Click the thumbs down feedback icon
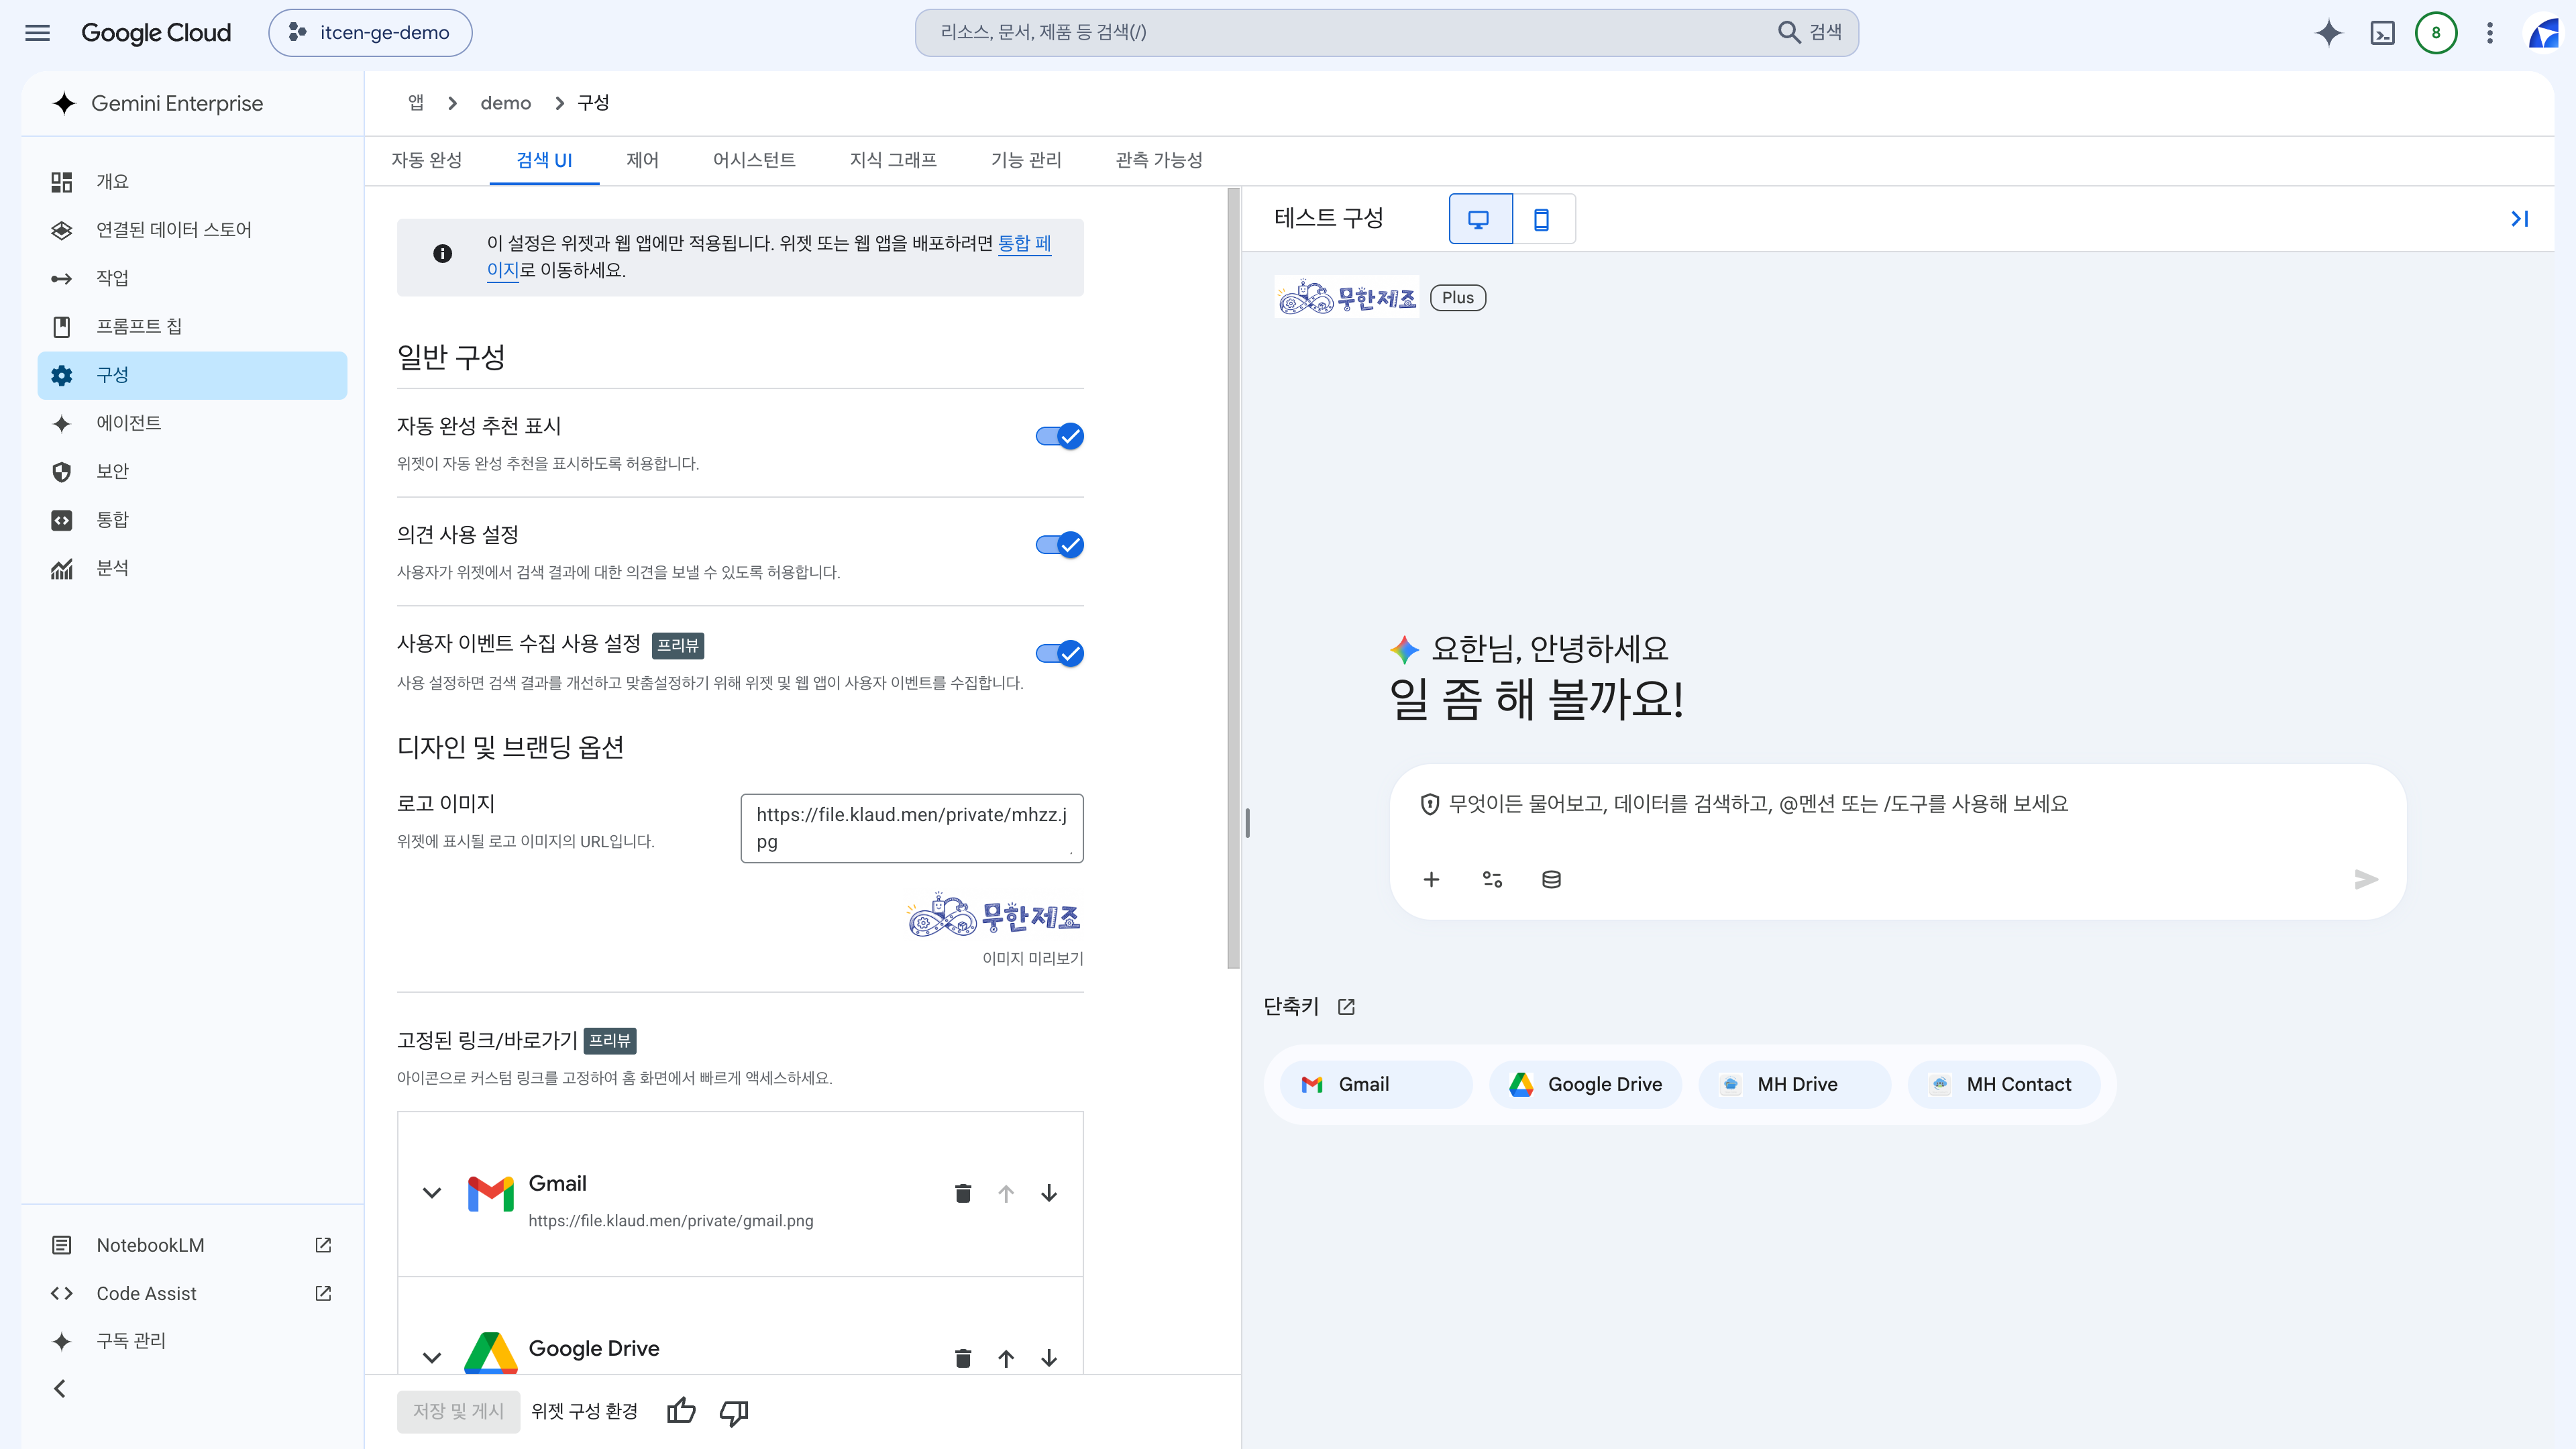This screenshot has height=1449, width=2576. click(x=734, y=1412)
